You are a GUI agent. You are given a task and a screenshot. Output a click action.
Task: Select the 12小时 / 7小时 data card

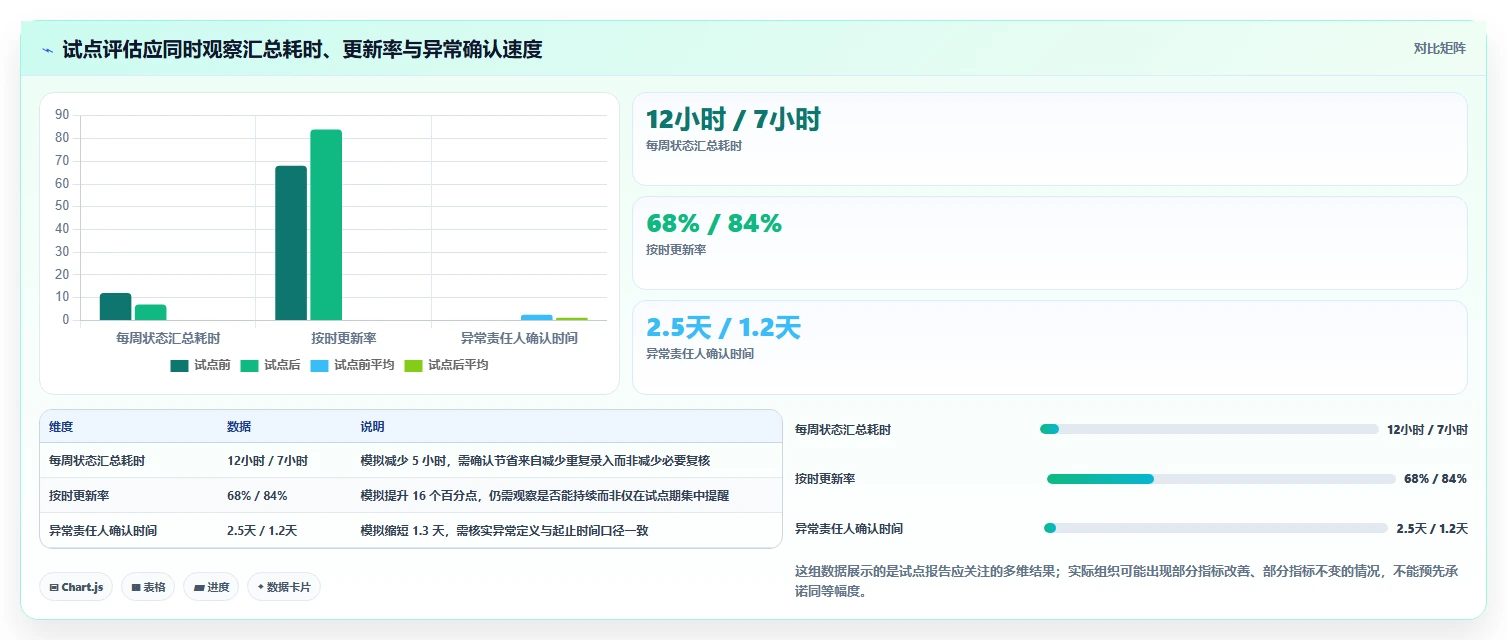(x=1049, y=139)
